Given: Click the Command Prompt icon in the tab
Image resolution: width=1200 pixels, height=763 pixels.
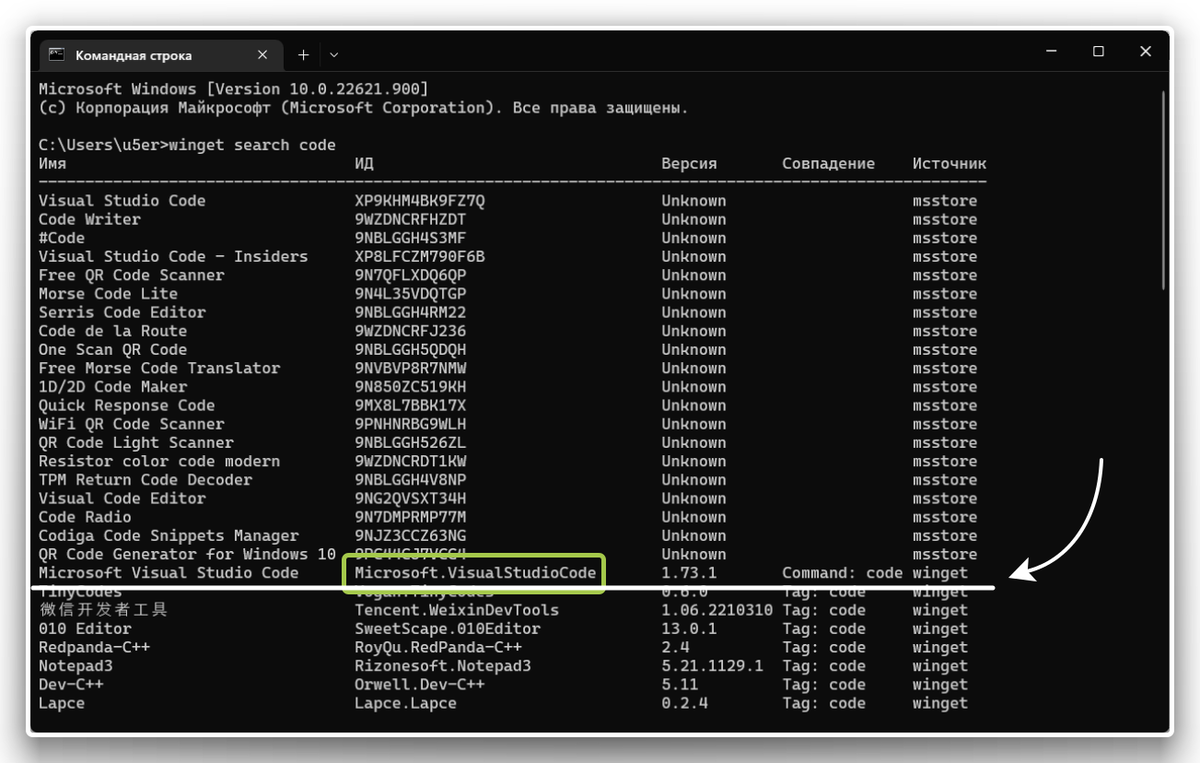Looking at the screenshot, I should click(57, 55).
